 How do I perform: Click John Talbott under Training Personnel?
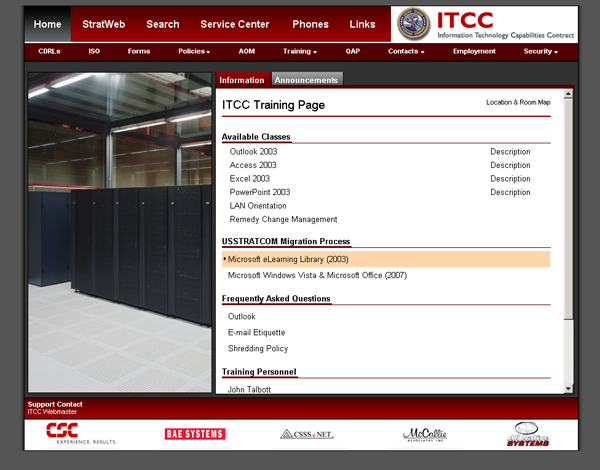(x=249, y=389)
